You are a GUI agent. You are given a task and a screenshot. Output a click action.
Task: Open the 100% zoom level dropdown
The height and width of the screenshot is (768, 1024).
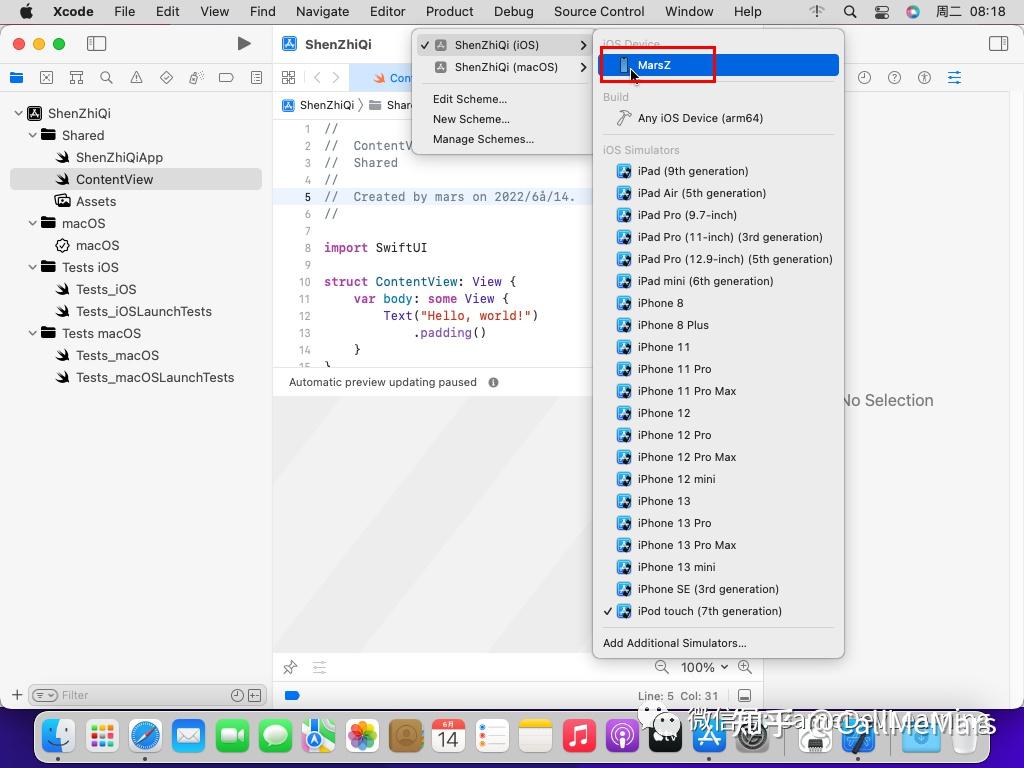pos(704,667)
